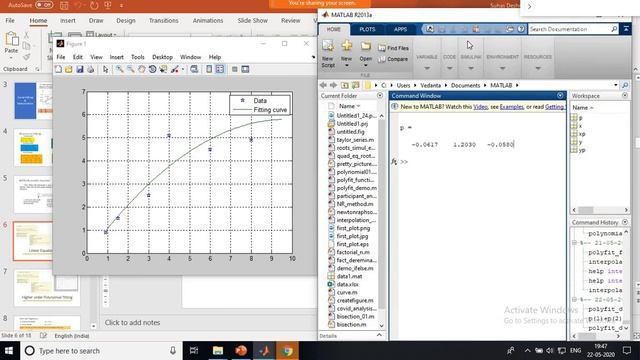This screenshot has height=360, width=640.
Task: Open the New dropdown in MATLAB
Action: (x=347, y=65)
